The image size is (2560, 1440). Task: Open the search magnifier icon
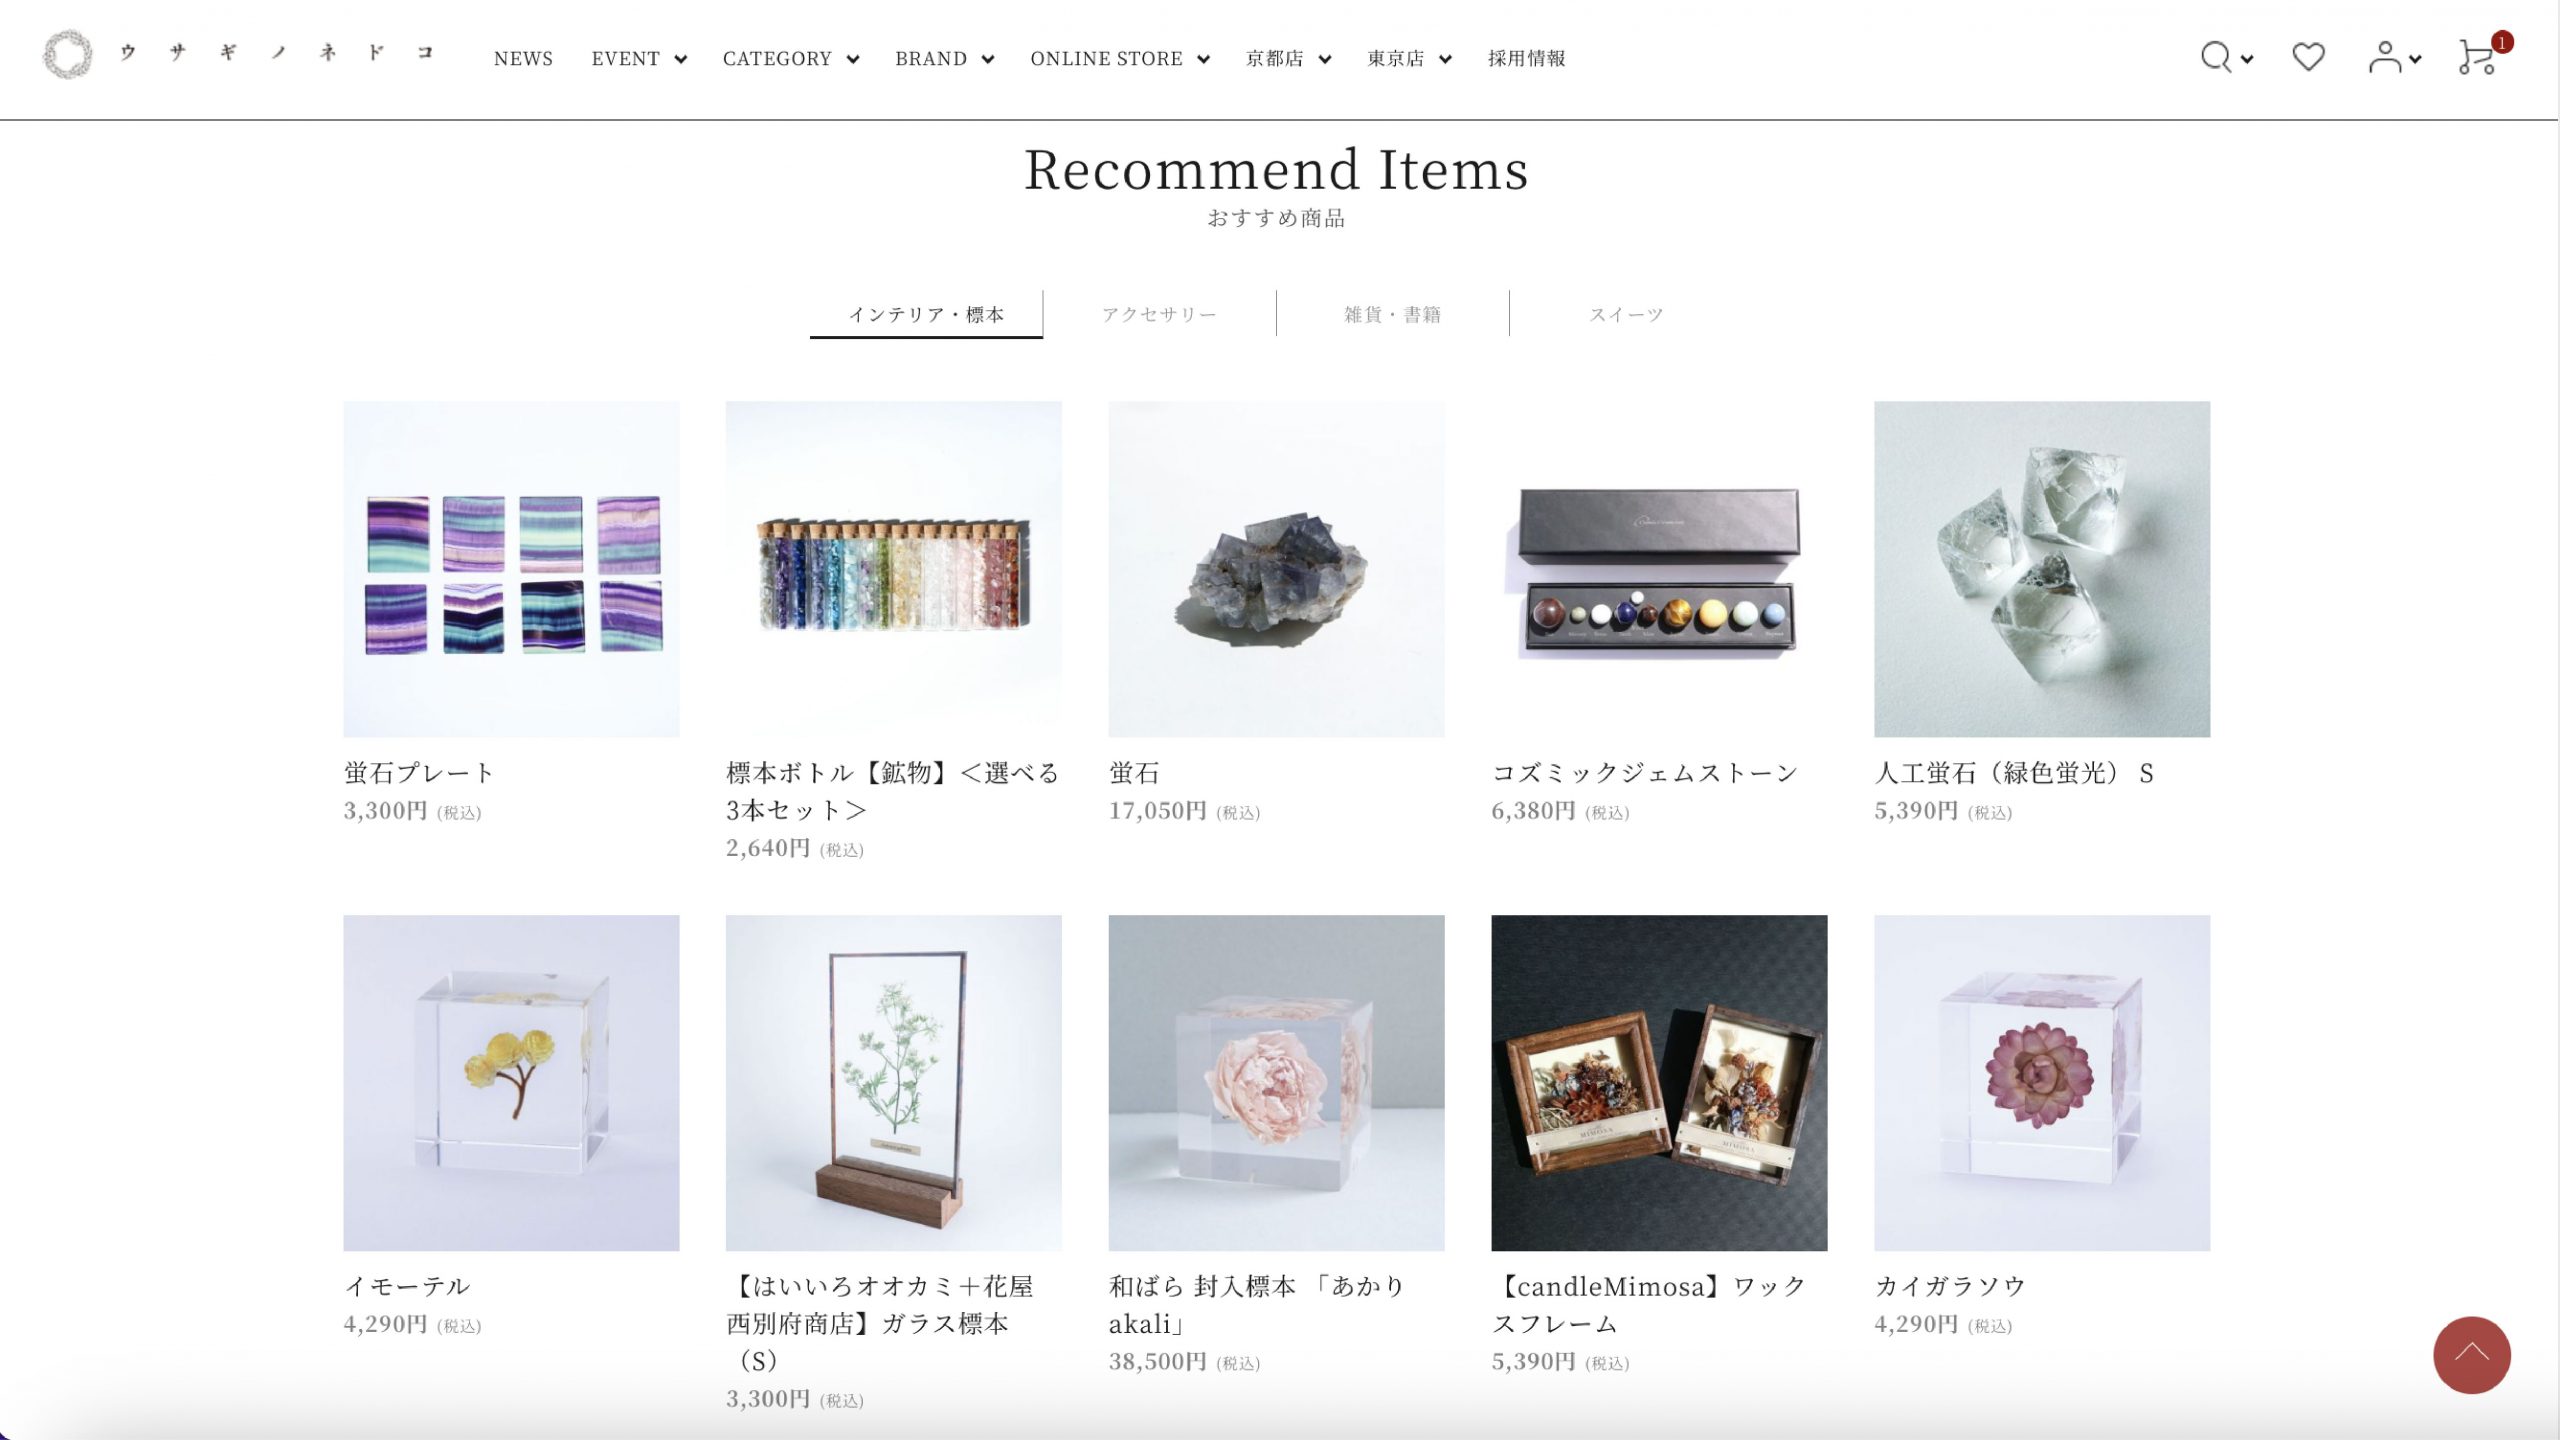[2216, 57]
